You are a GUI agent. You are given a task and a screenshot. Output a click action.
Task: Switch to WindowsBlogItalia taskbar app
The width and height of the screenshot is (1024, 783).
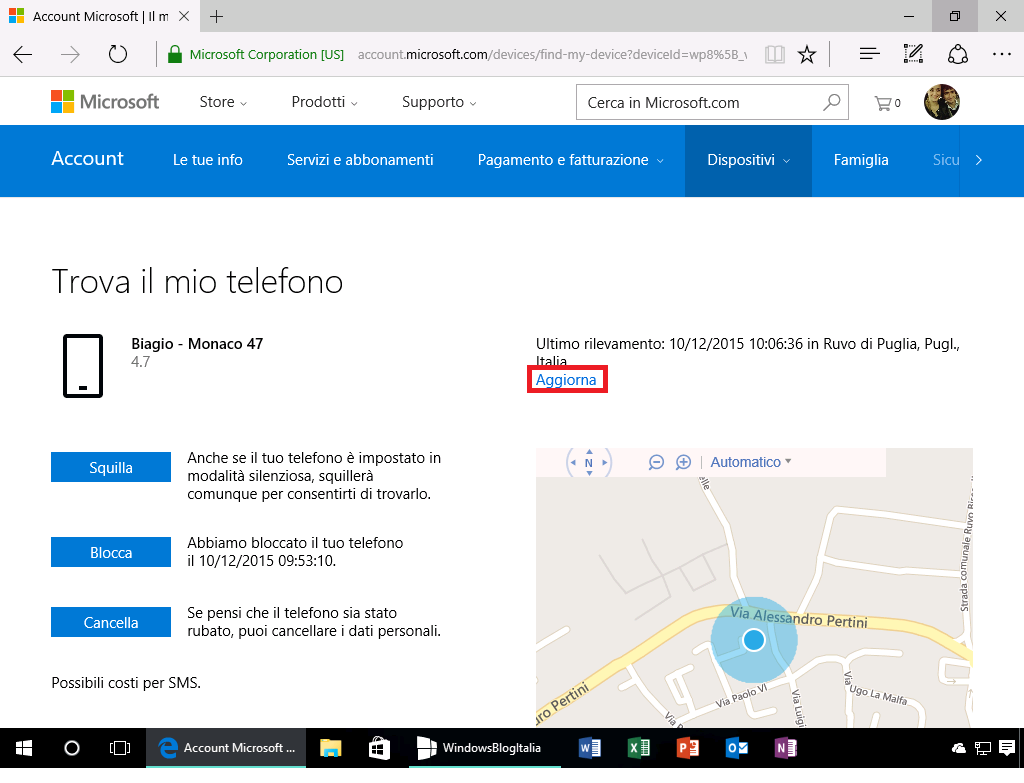[485, 748]
